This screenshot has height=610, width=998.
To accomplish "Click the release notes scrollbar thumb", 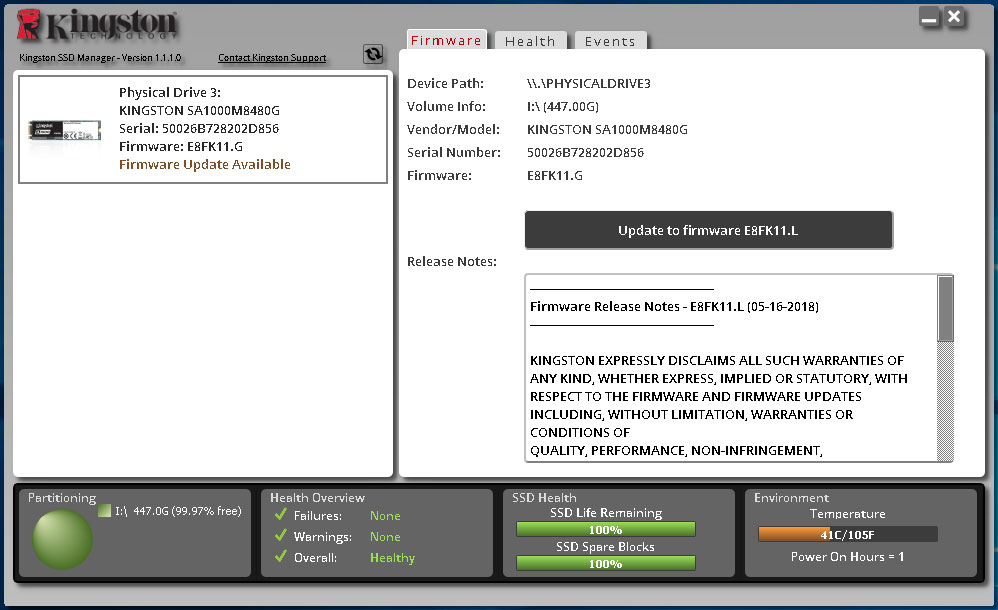I will coord(945,309).
